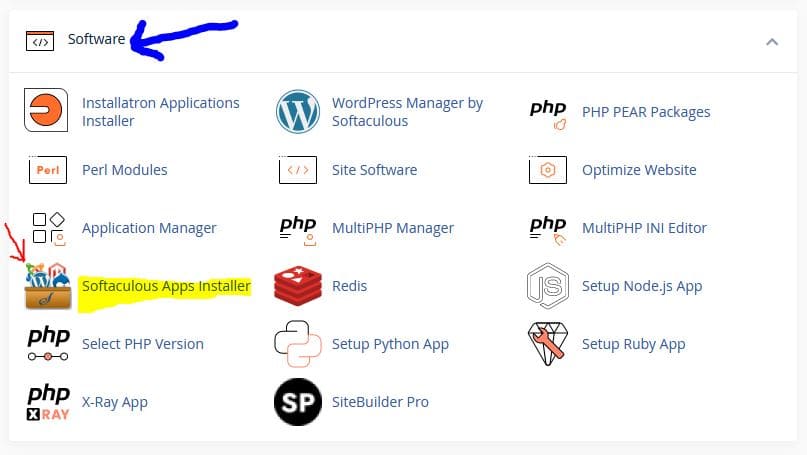Screen dimensions: 807x455
Task: Open the WordPress Manager by Softaculous icon
Action: click(x=297, y=111)
